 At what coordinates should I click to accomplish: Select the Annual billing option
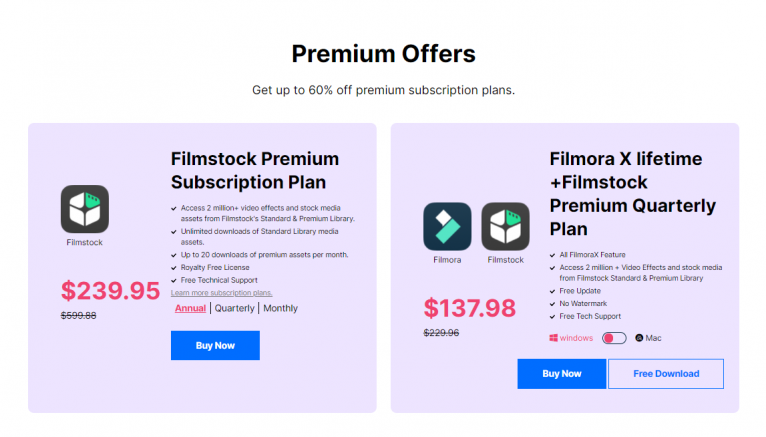190,308
